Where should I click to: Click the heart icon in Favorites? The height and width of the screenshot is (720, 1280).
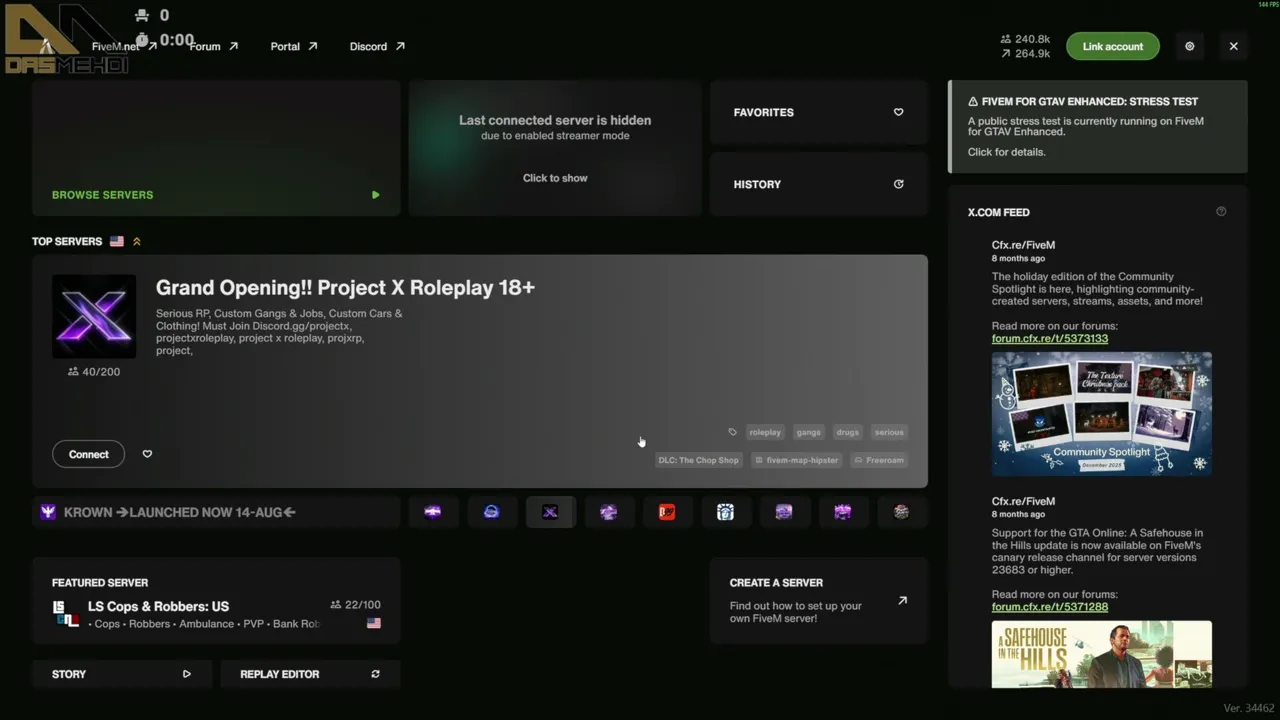click(x=898, y=112)
